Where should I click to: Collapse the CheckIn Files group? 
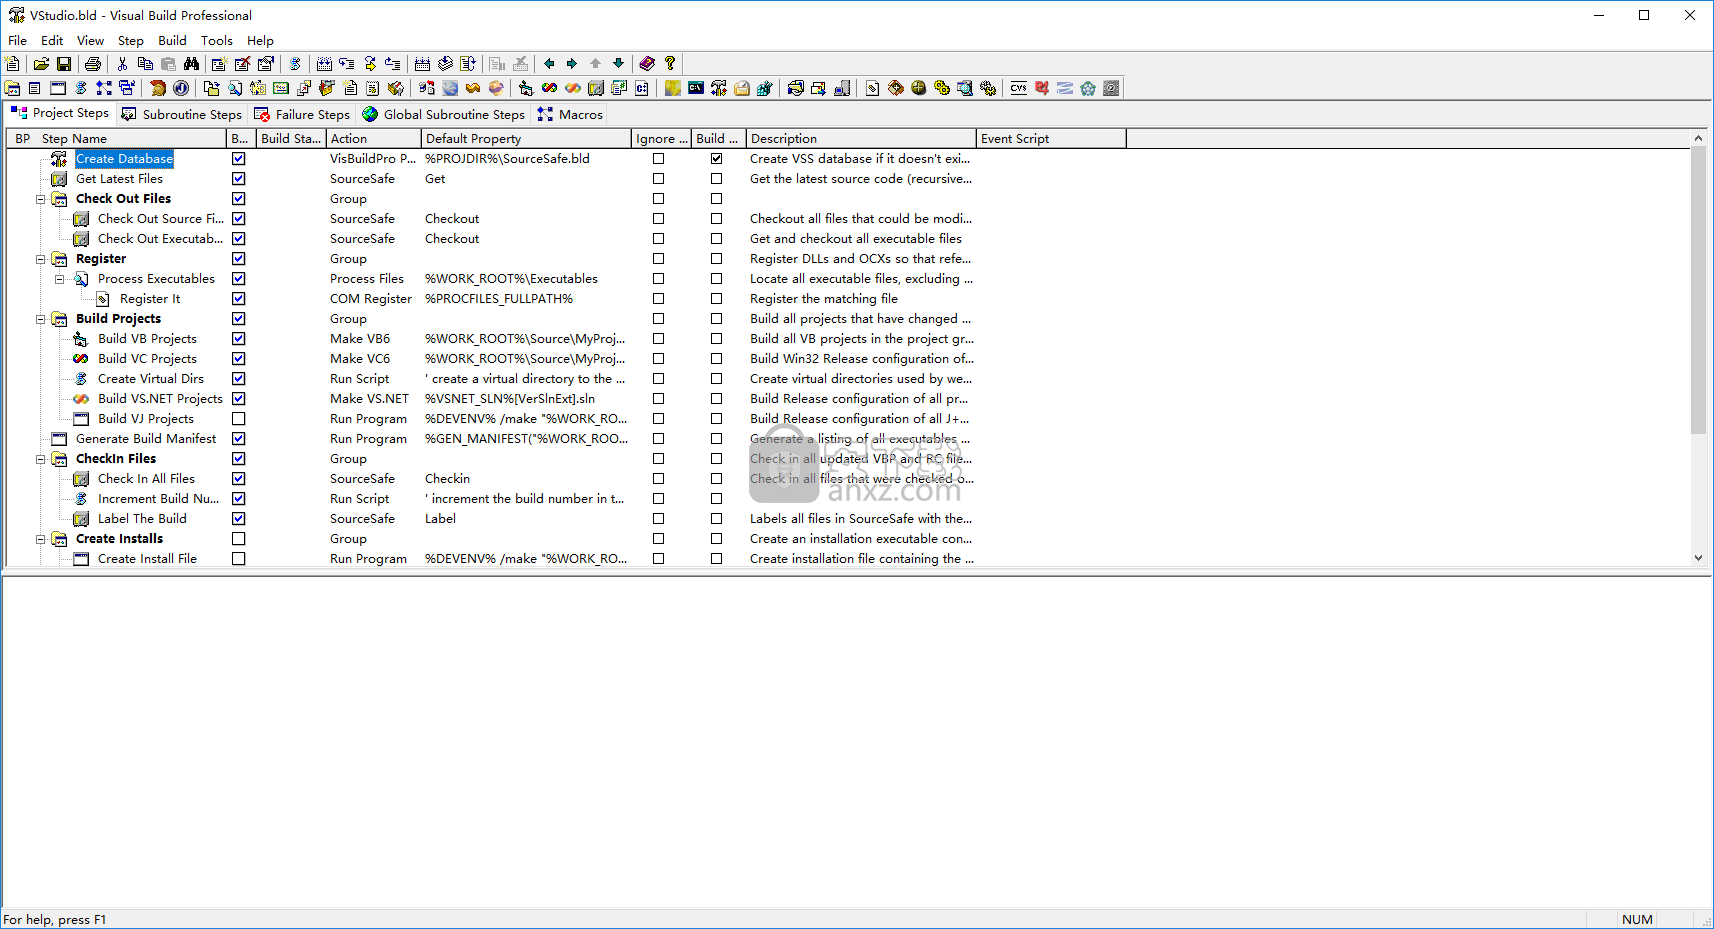pyautogui.click(x=41, y=459)
